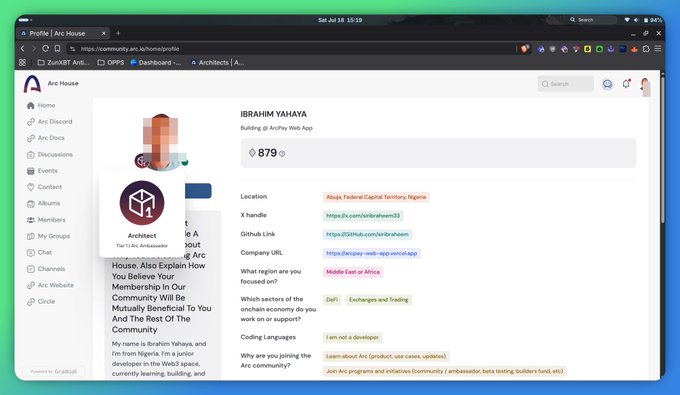Screen dimensions: 680x395
Task: Open the GitHub.com/siribraheem link
Action: click(x=367, y=234)
